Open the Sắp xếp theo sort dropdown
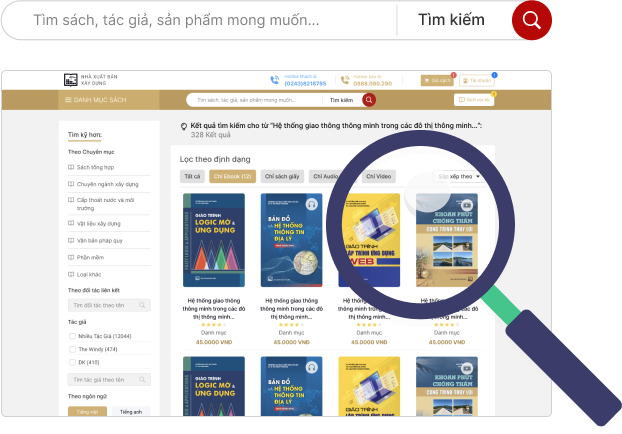622x434 pixels. tap(459, 177)
